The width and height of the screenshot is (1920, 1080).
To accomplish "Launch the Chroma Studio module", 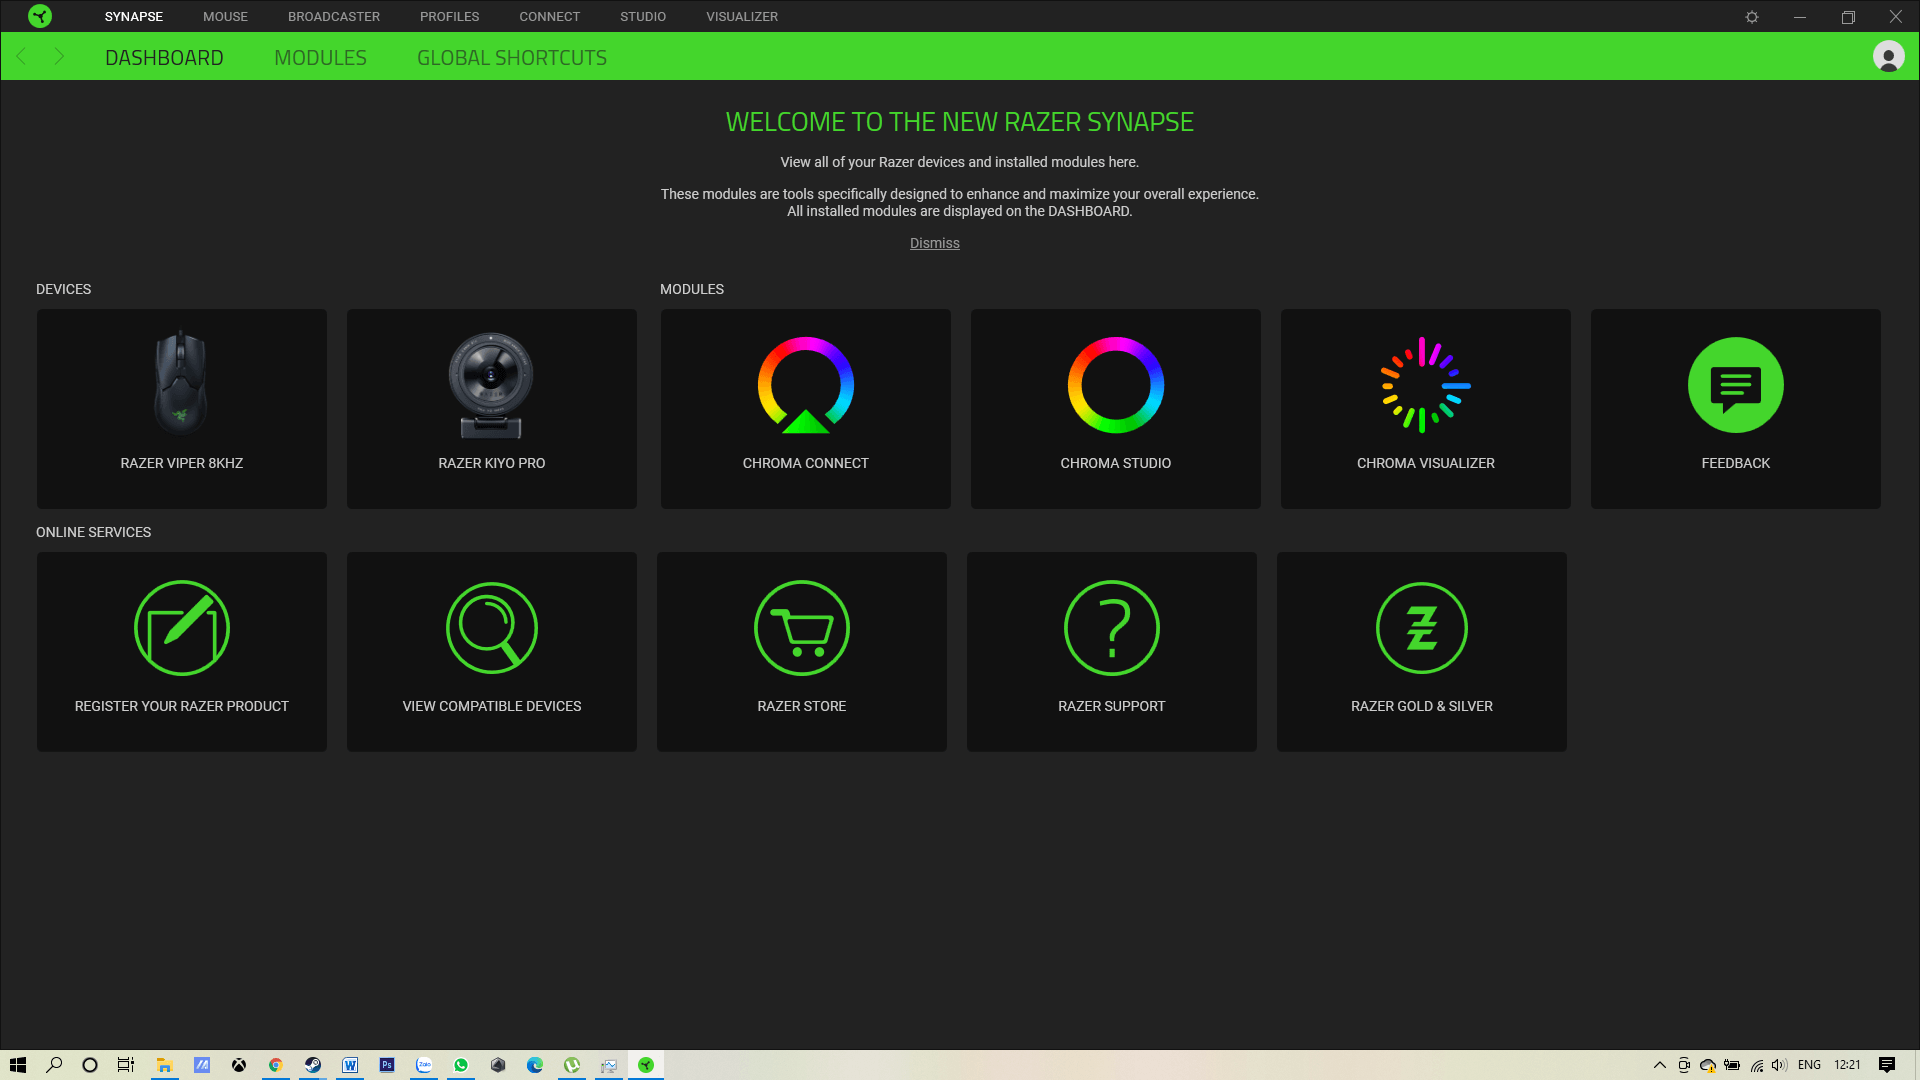I will click(1116, 409).
